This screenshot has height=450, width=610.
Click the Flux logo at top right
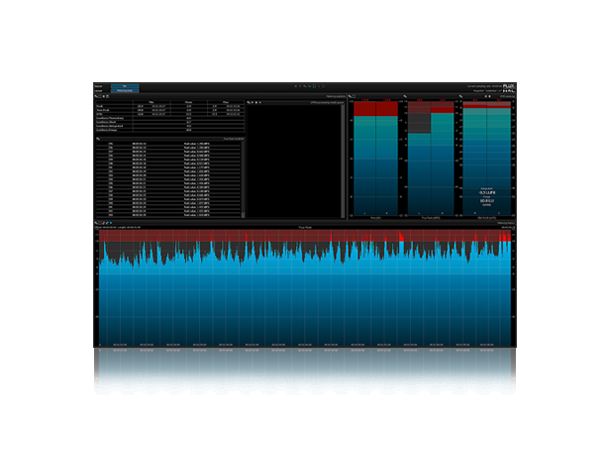(x=509, y=86)
